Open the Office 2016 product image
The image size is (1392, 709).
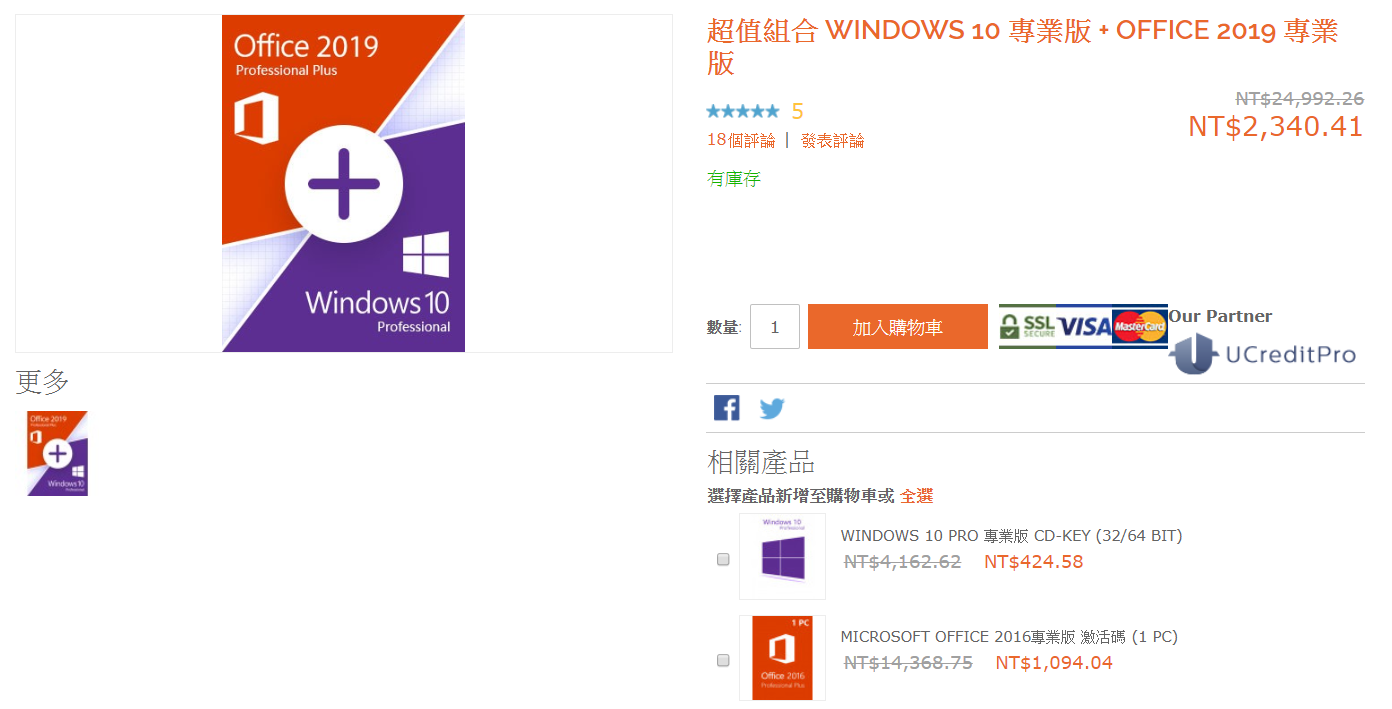coord(782,658)
